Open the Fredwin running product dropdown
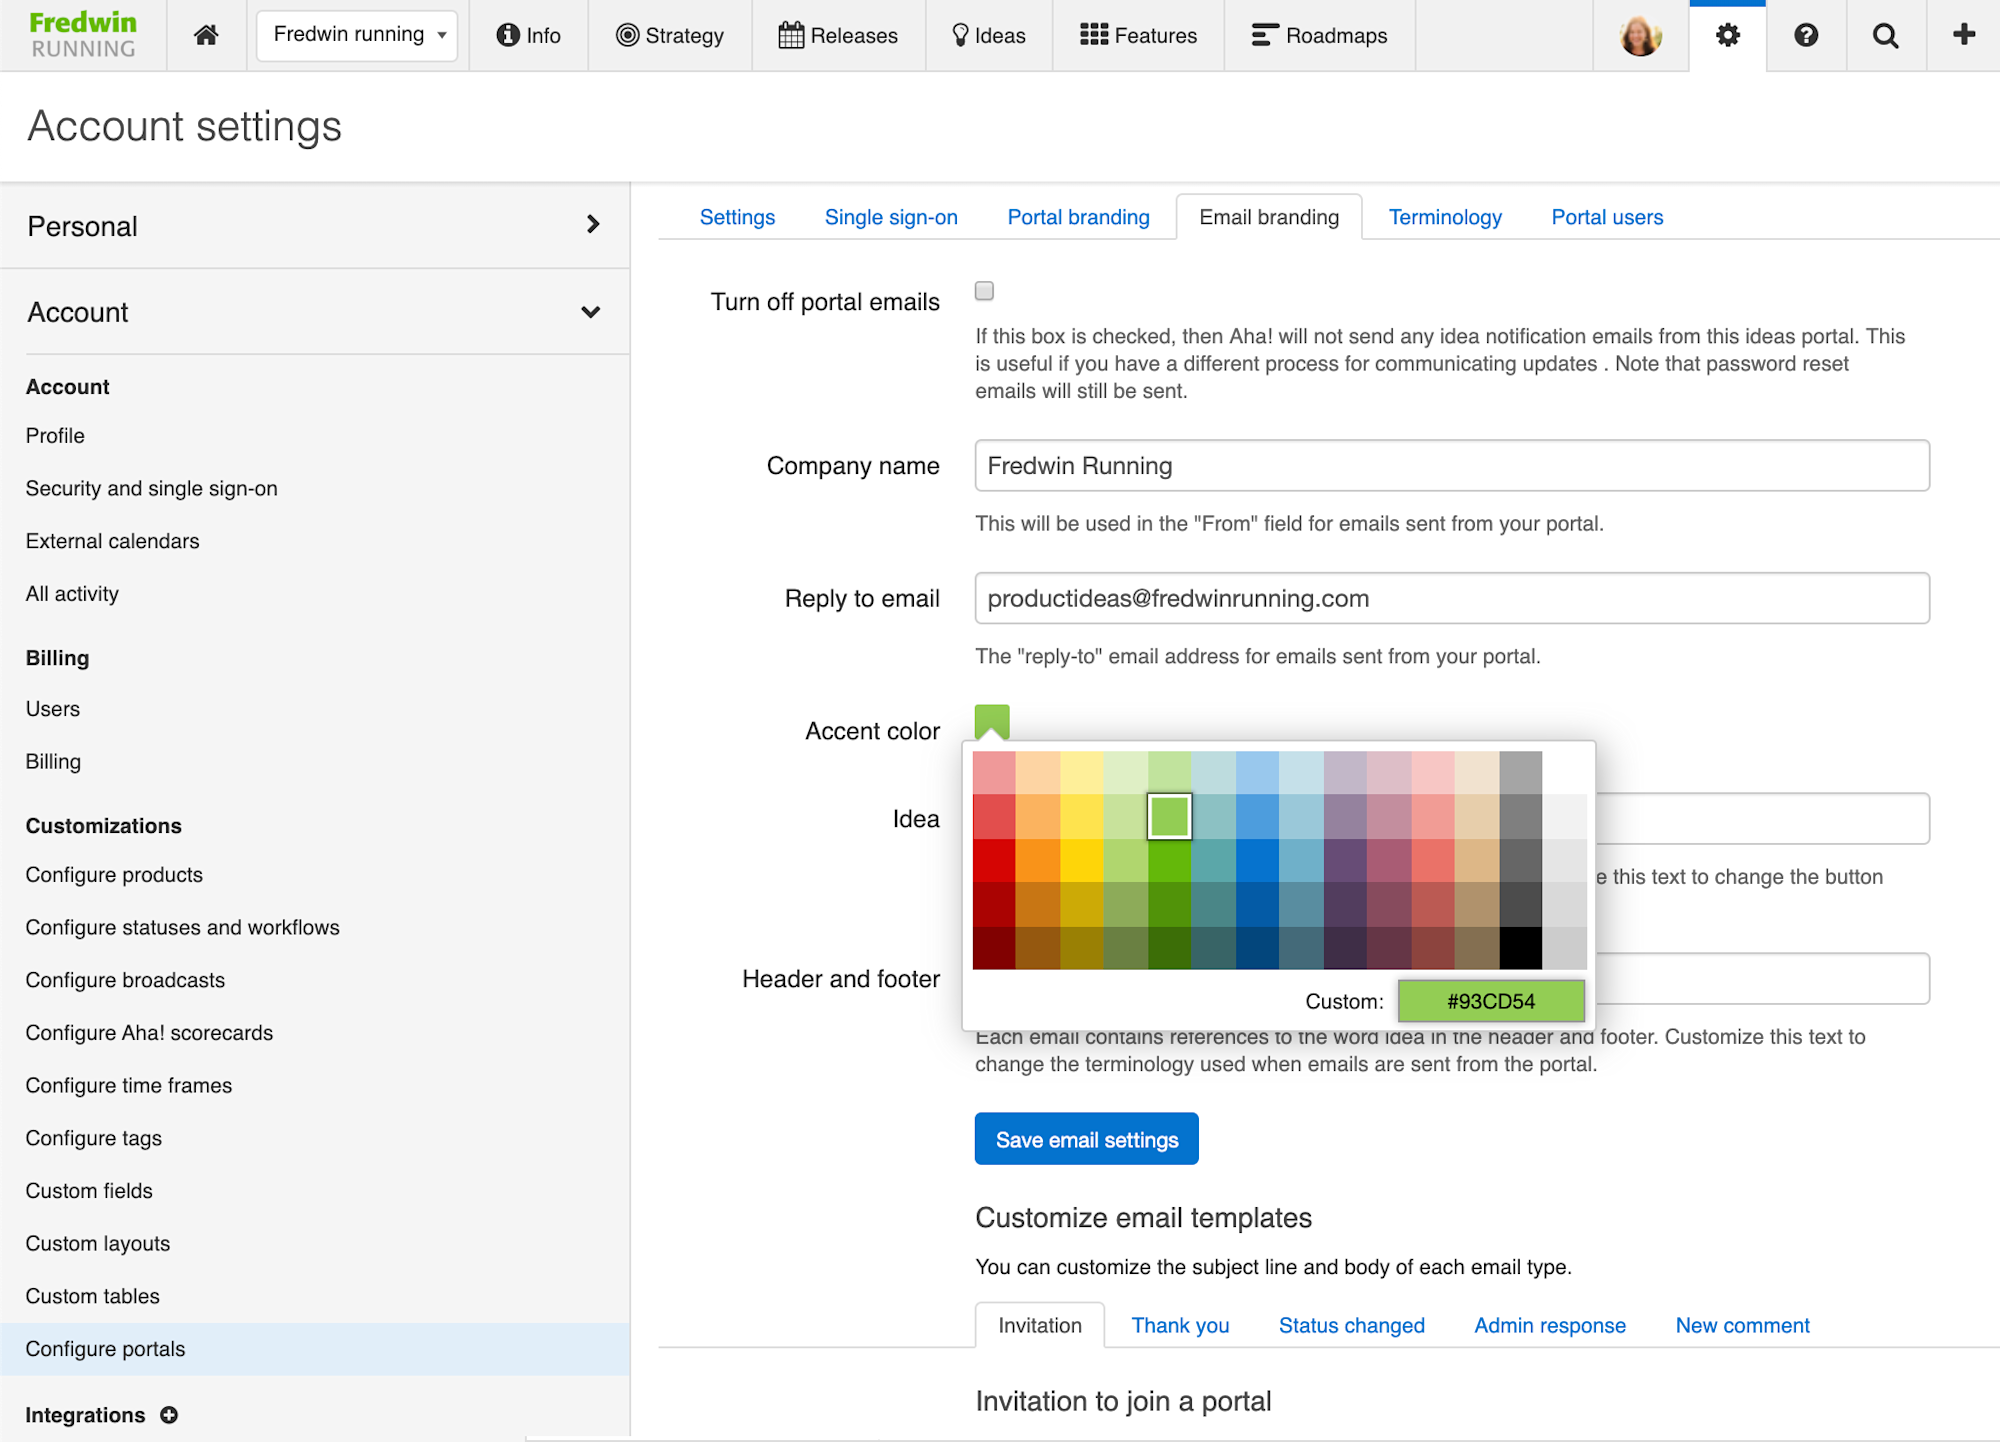The image size is (2000, 1442). point(357,35)
